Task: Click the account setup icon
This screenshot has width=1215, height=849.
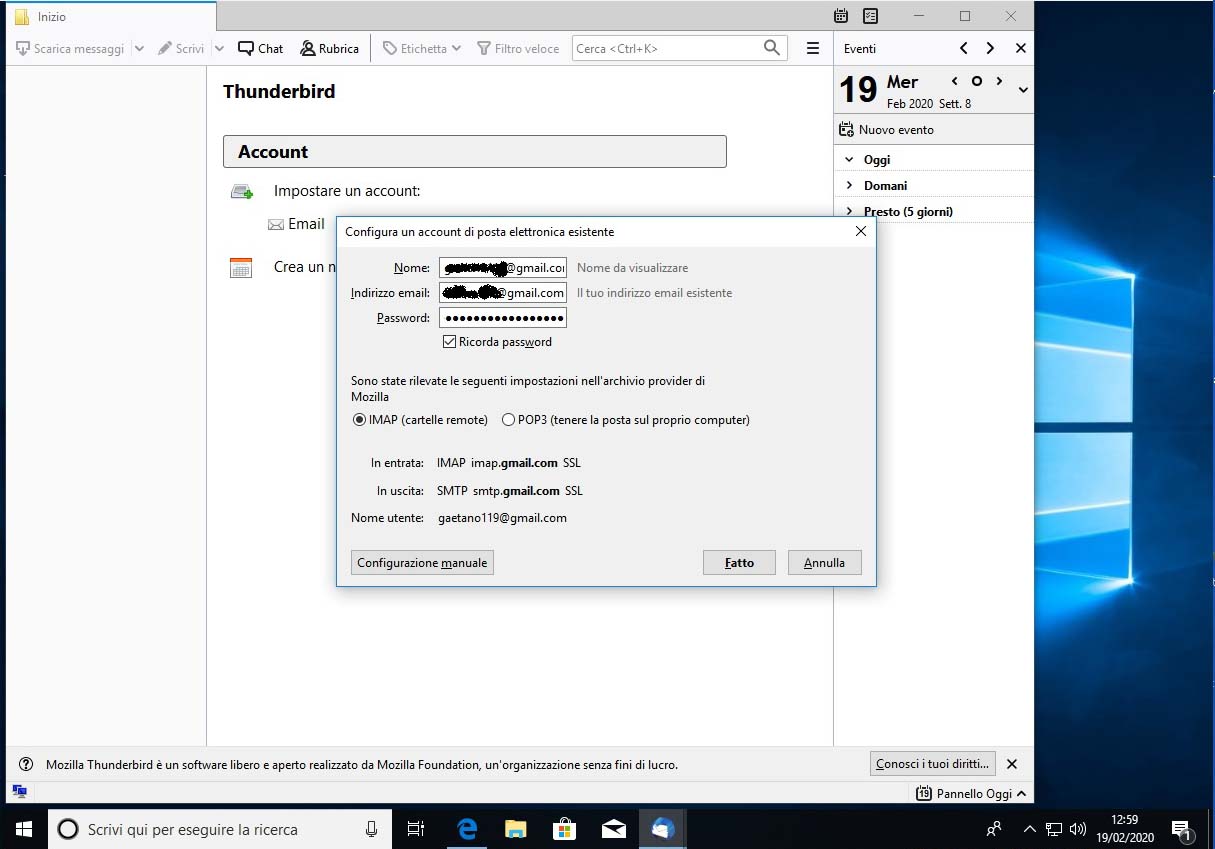Action: (x=241, y=191)
